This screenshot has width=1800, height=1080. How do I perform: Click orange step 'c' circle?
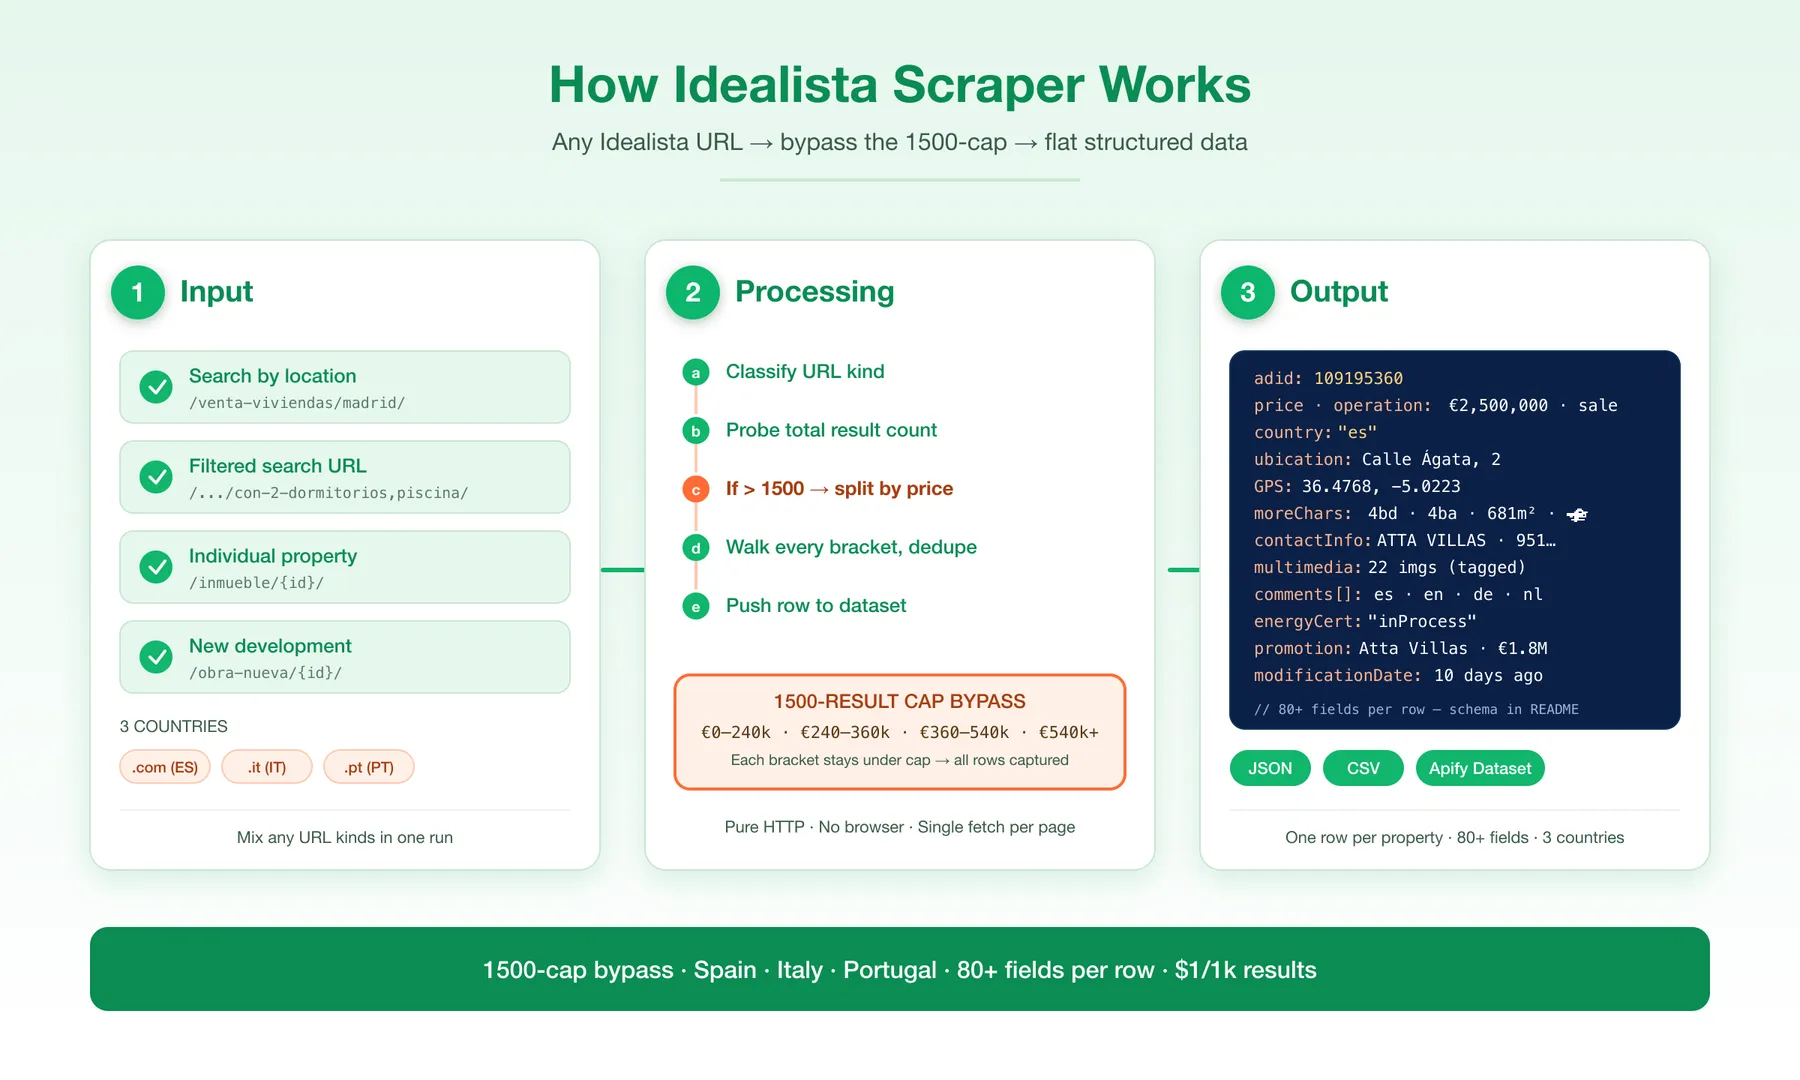pos(696,489)
